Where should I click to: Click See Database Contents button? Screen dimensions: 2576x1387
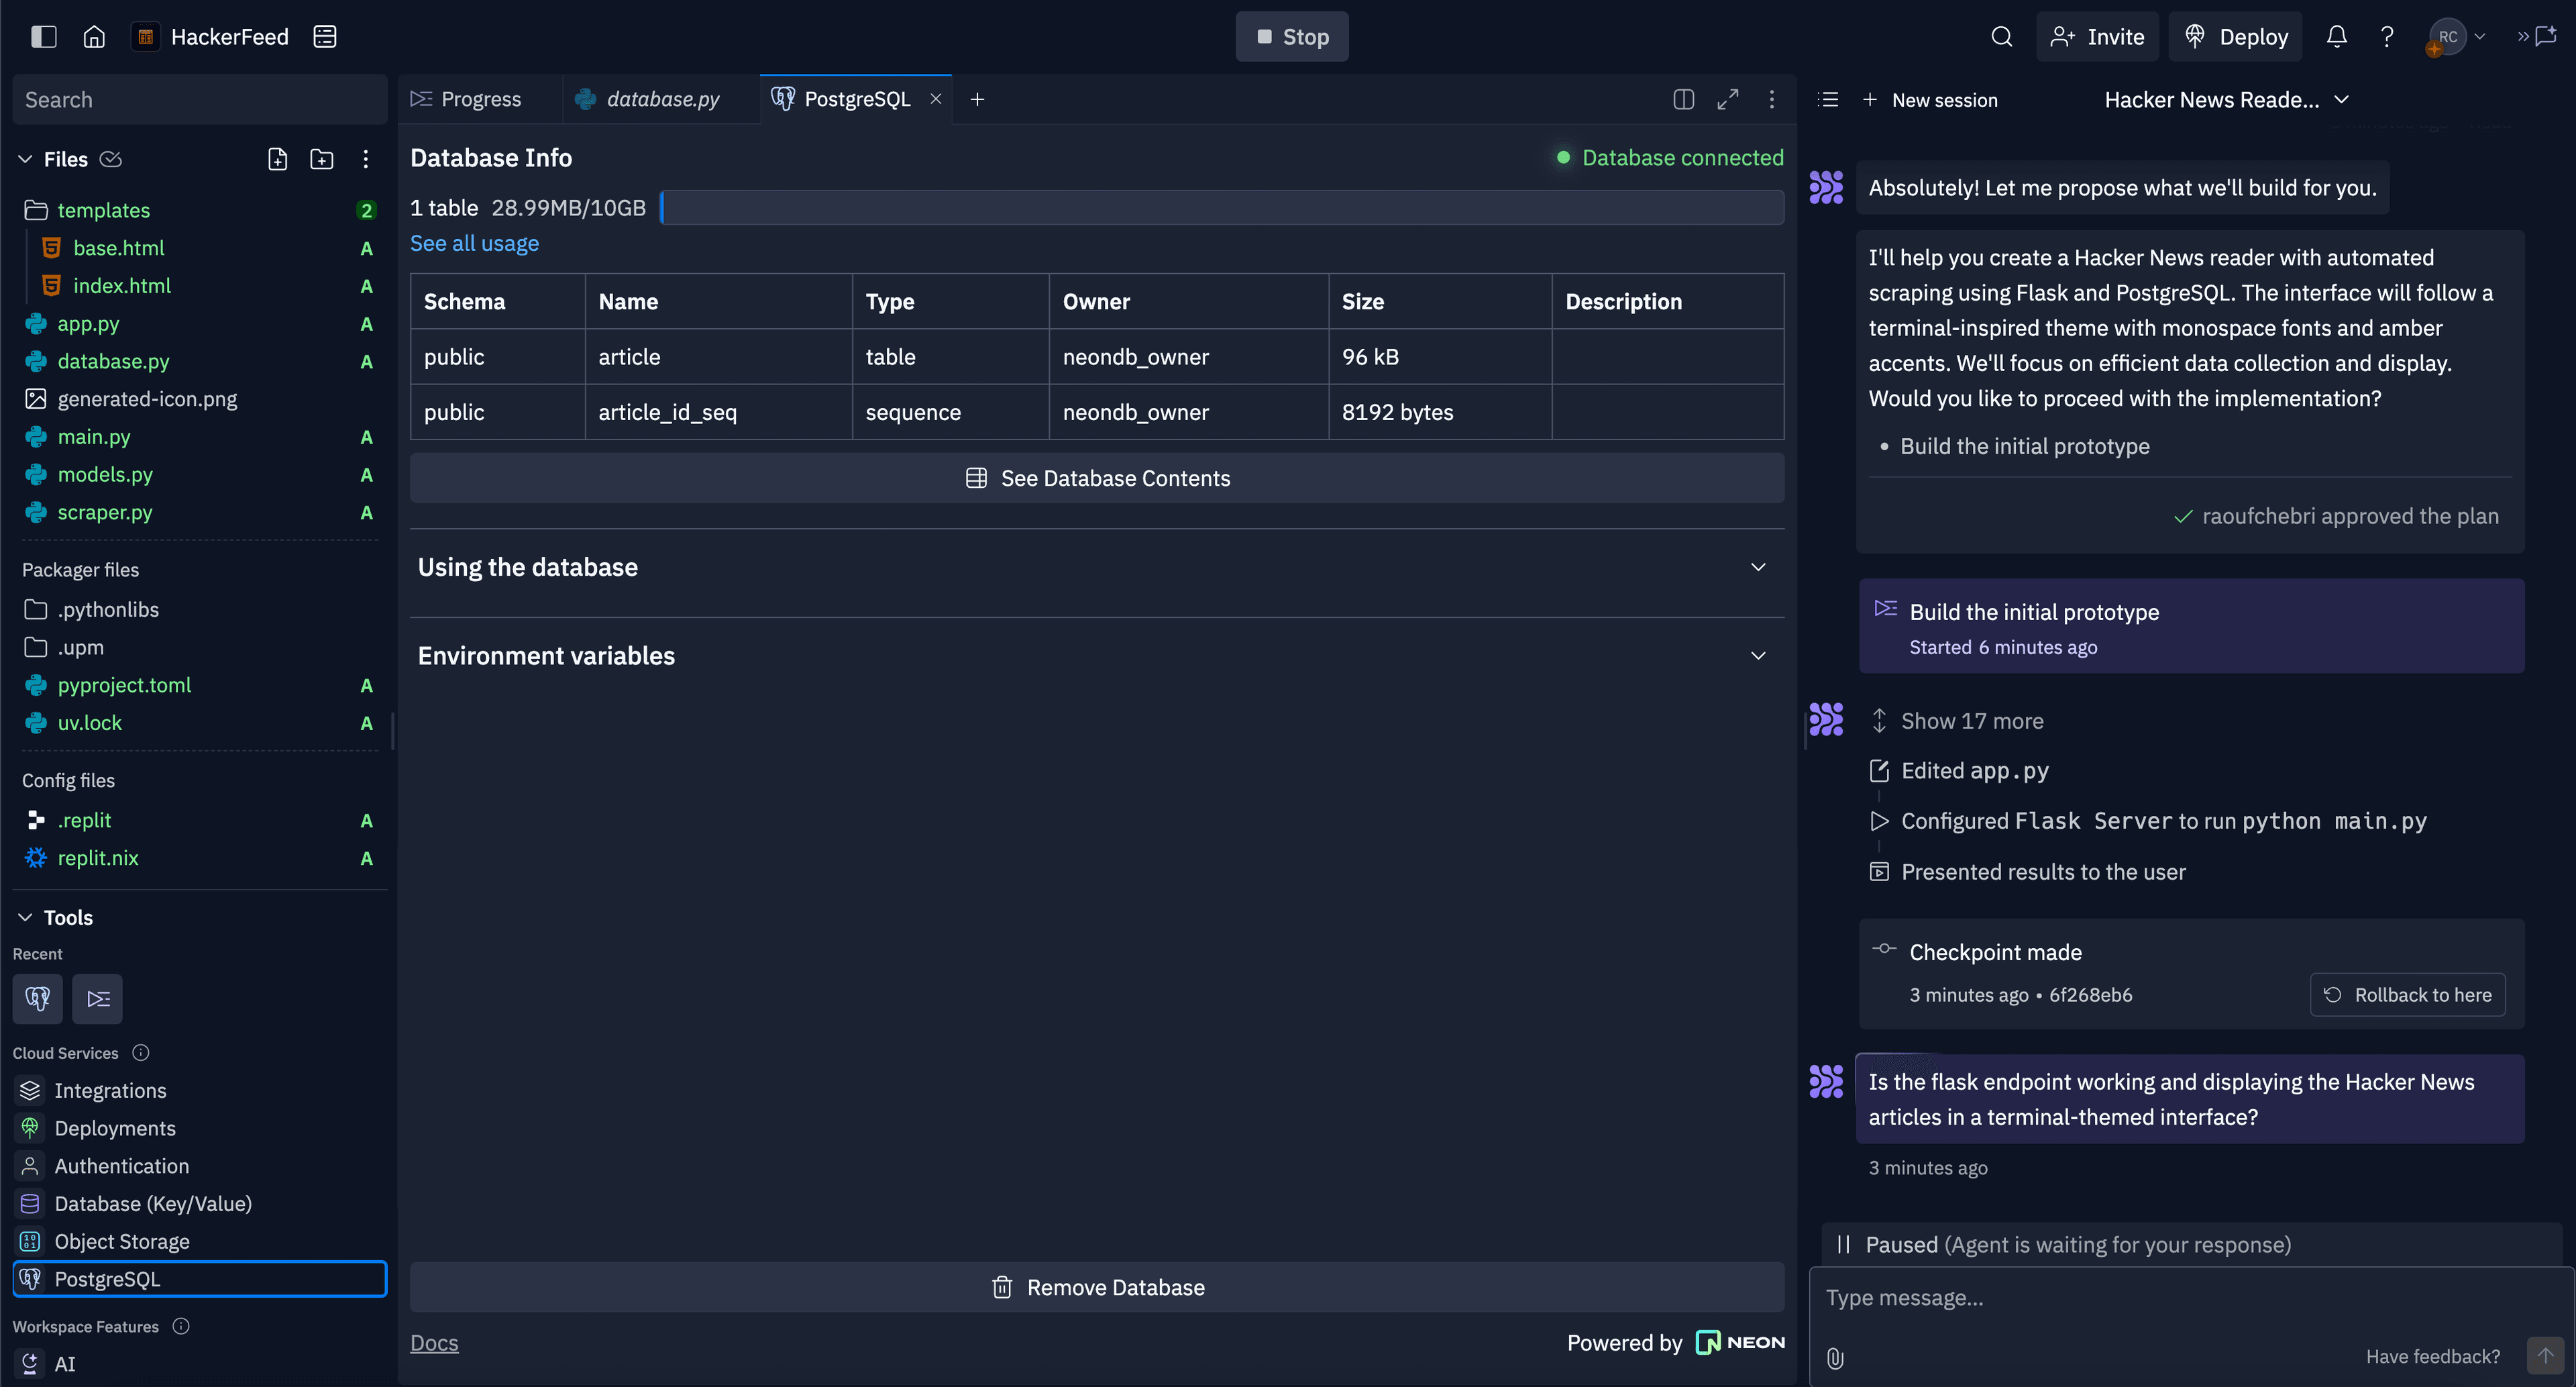(x=1097, y=478)
